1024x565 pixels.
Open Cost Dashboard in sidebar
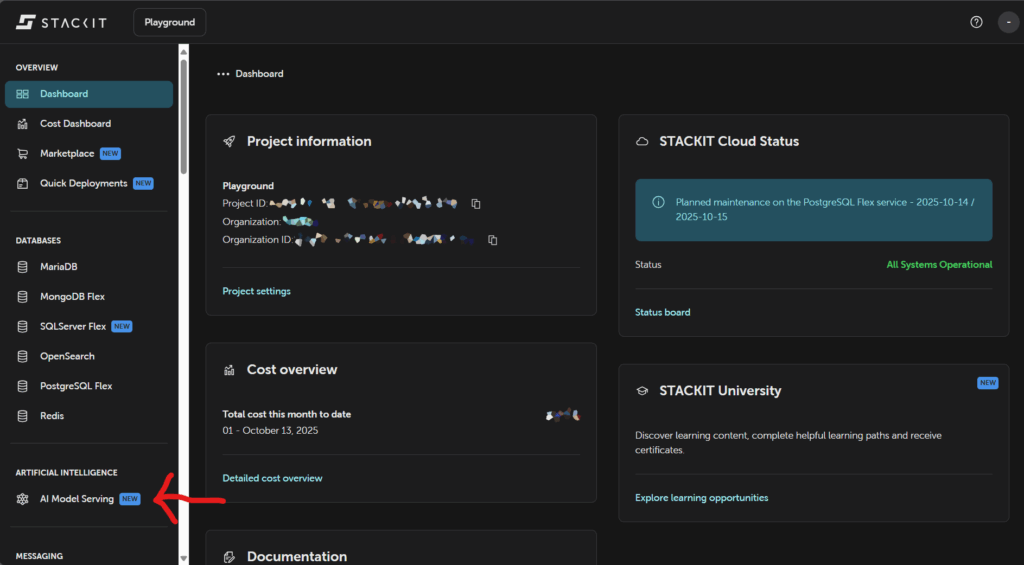pos(75,124)
